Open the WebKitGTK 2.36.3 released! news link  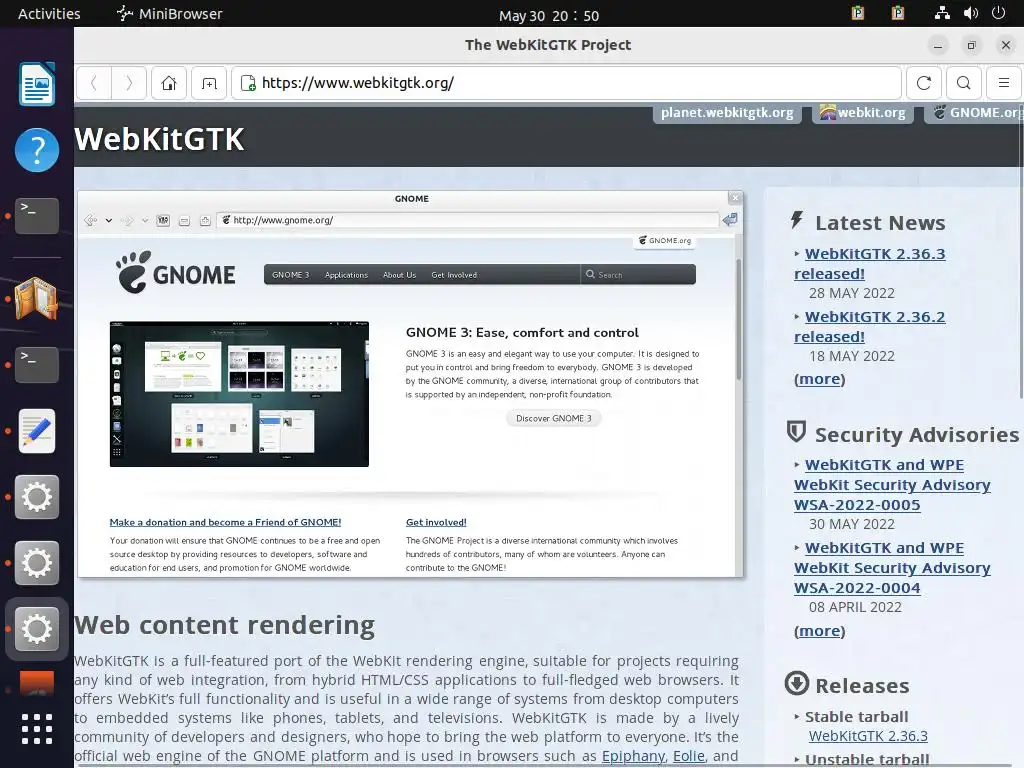[x=870, y=264]
